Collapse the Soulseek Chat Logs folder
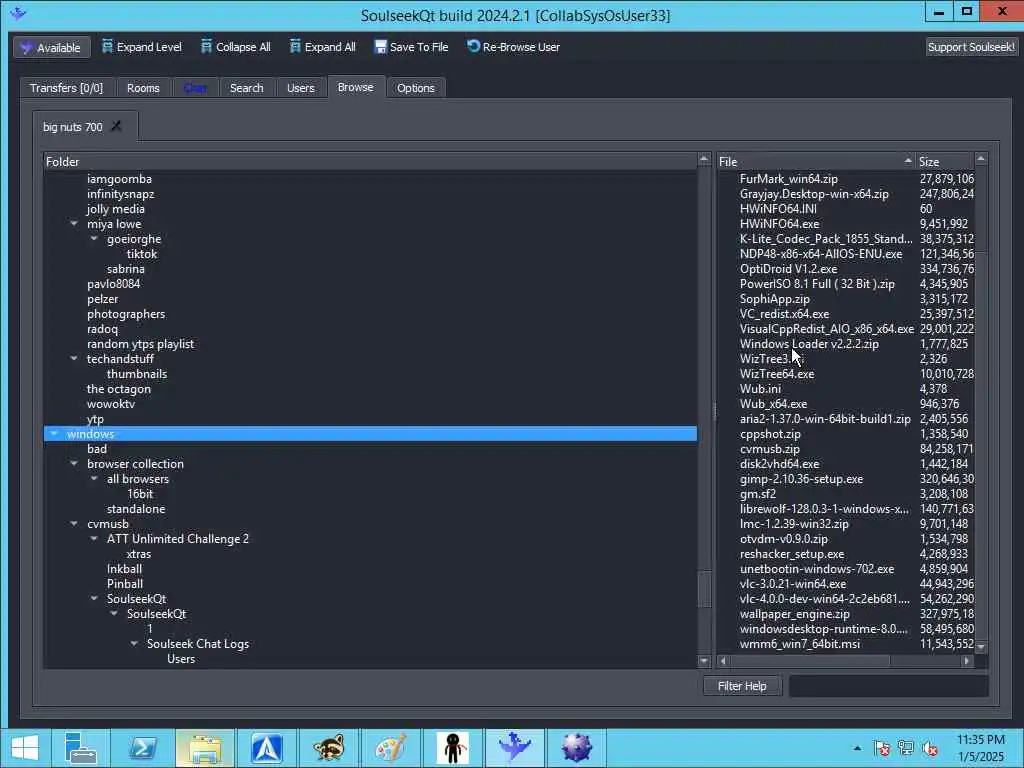 tap(134, 644)
